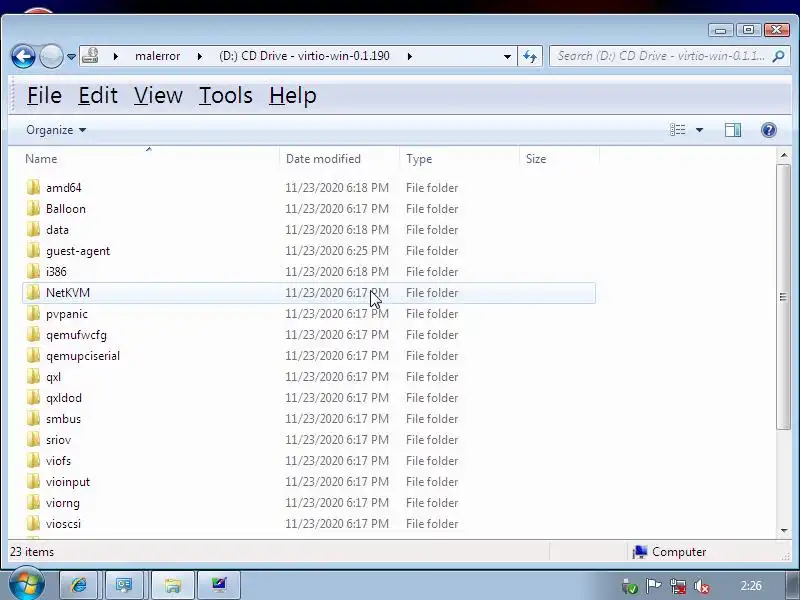Click the vioscsi folder name

pos(63,524)
